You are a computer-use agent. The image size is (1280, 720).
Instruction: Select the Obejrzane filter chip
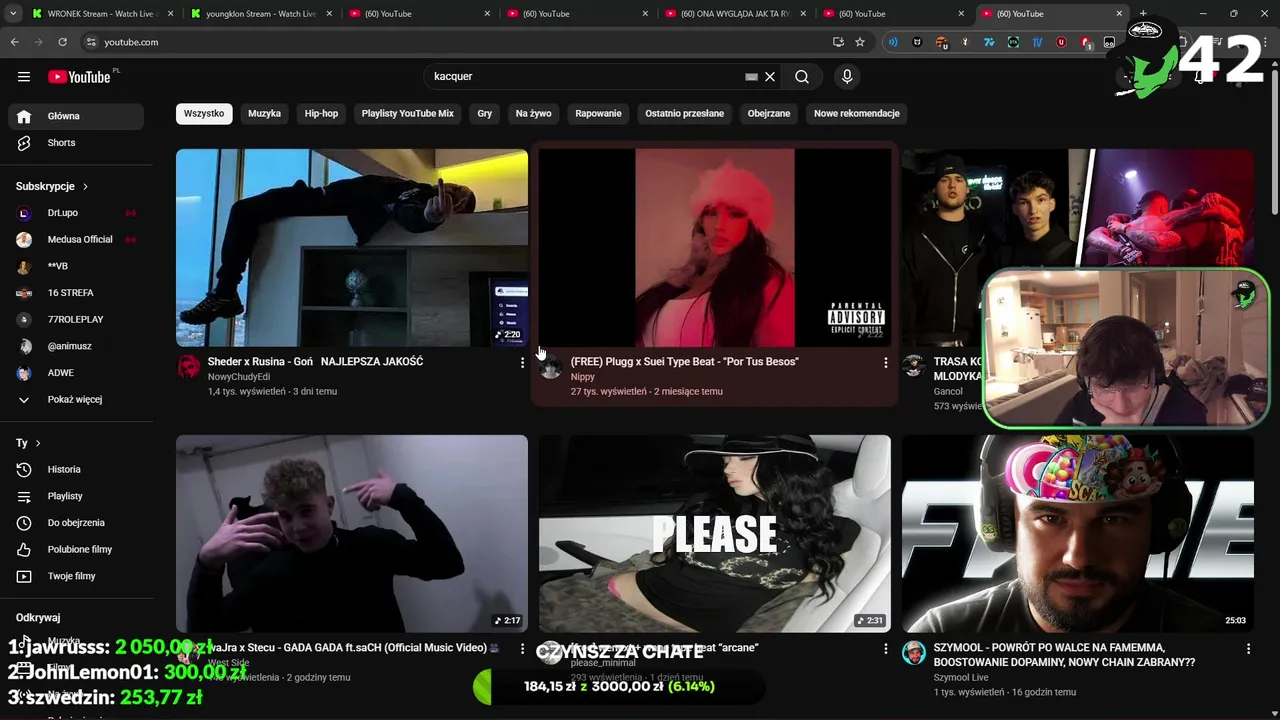(769, 114)
